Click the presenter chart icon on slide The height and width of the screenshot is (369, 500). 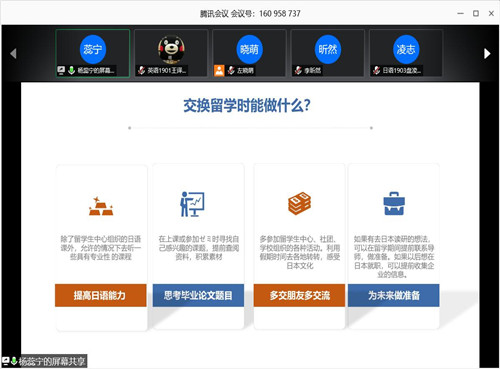point(192,204)
